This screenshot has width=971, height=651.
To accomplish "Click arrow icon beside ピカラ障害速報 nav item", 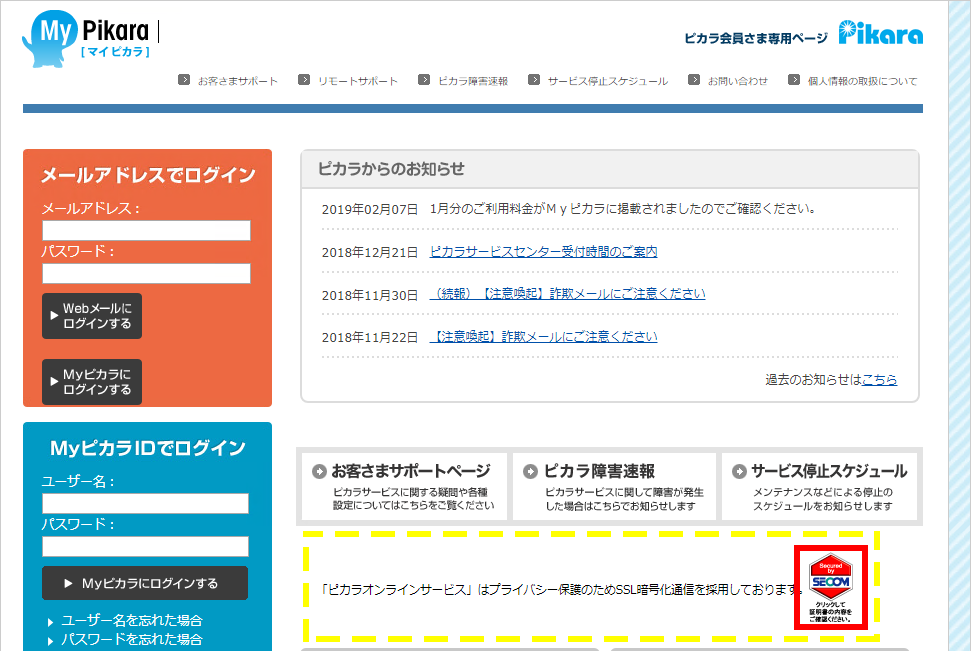I will tap(424, 79).
